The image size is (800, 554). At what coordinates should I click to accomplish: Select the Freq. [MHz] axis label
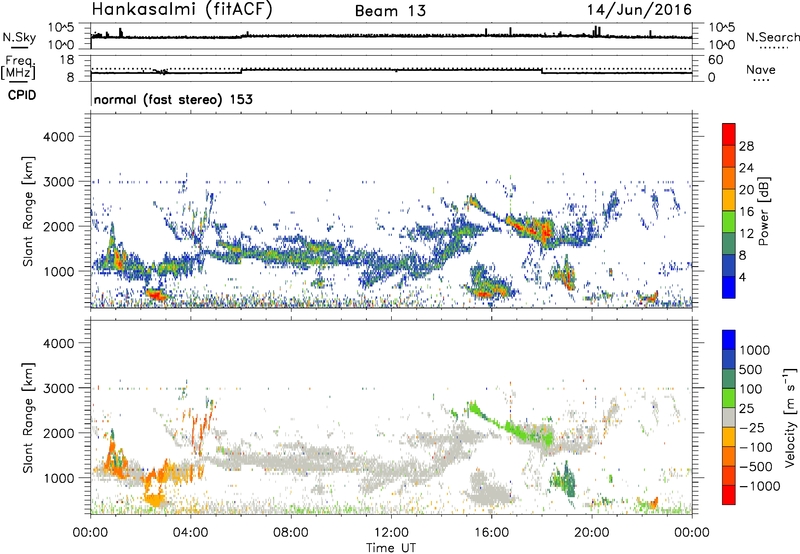click(x=20, y=68)
